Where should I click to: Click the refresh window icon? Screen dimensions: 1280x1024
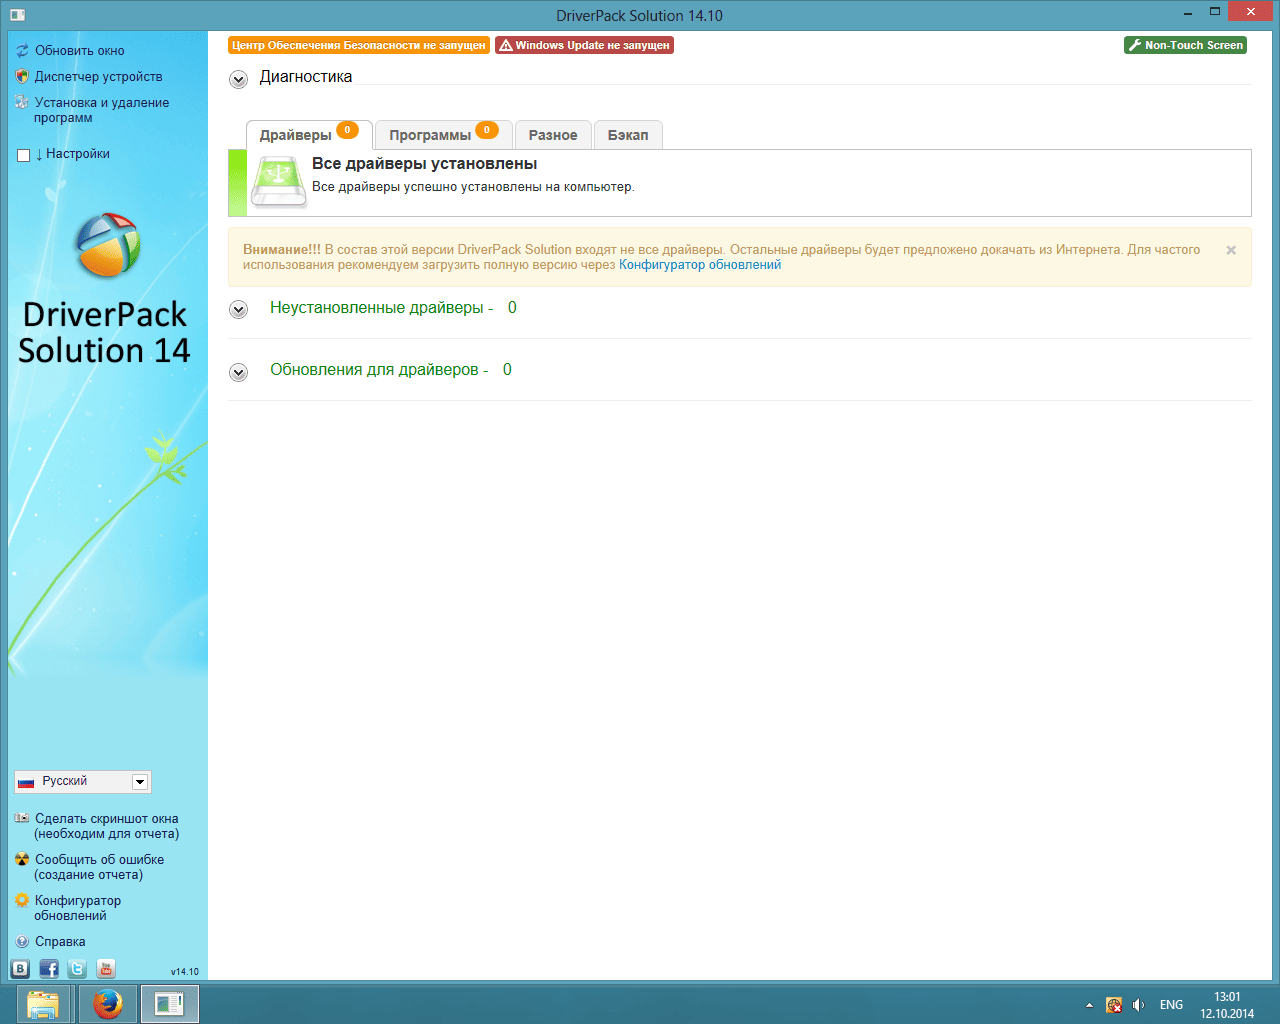(x=22, y=50)
